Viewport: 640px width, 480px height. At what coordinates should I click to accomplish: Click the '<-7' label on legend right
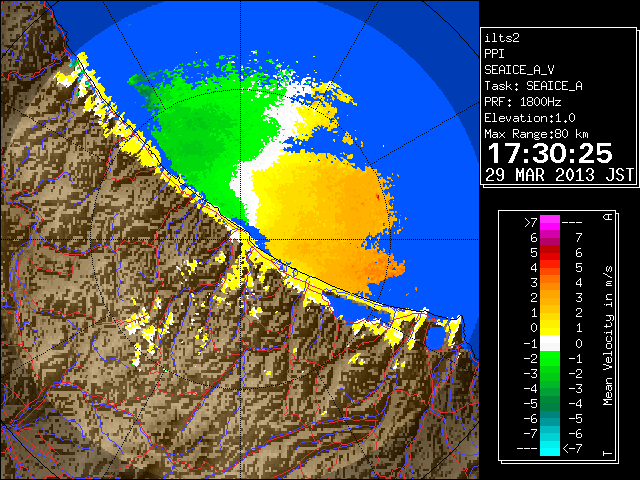coord(572,449)
